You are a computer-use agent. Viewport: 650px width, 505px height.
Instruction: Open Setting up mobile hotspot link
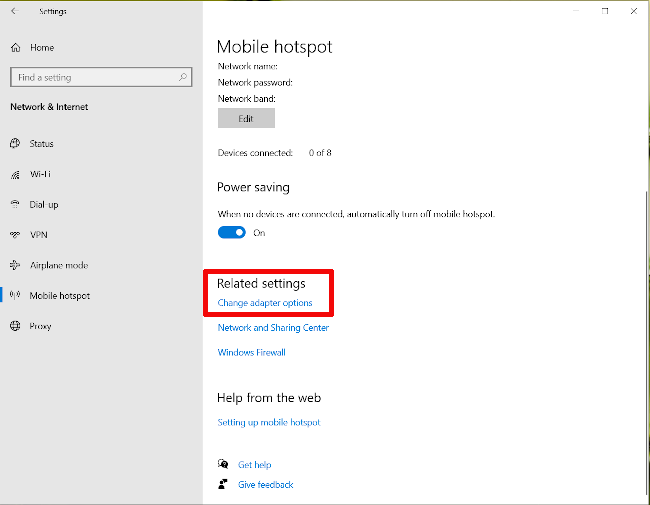(x=269, y=422)
